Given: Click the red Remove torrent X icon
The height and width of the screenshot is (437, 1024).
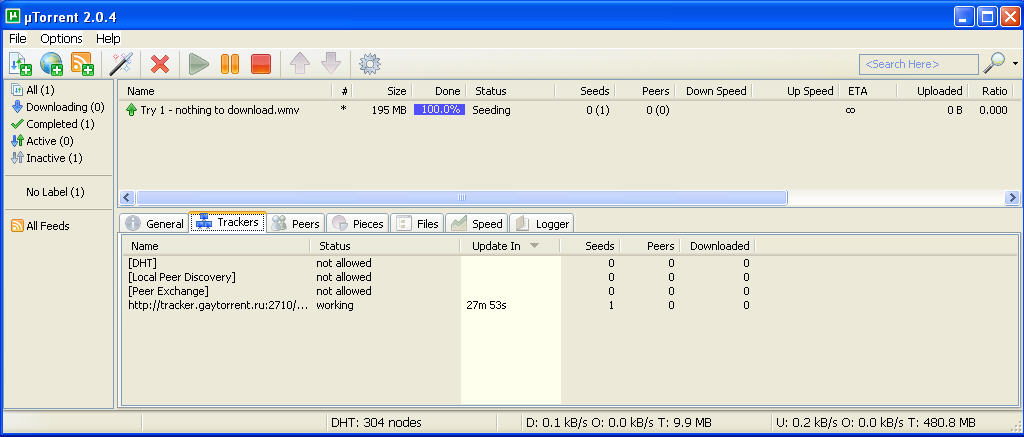Looking at the screenshot, I should click(160, 64).
